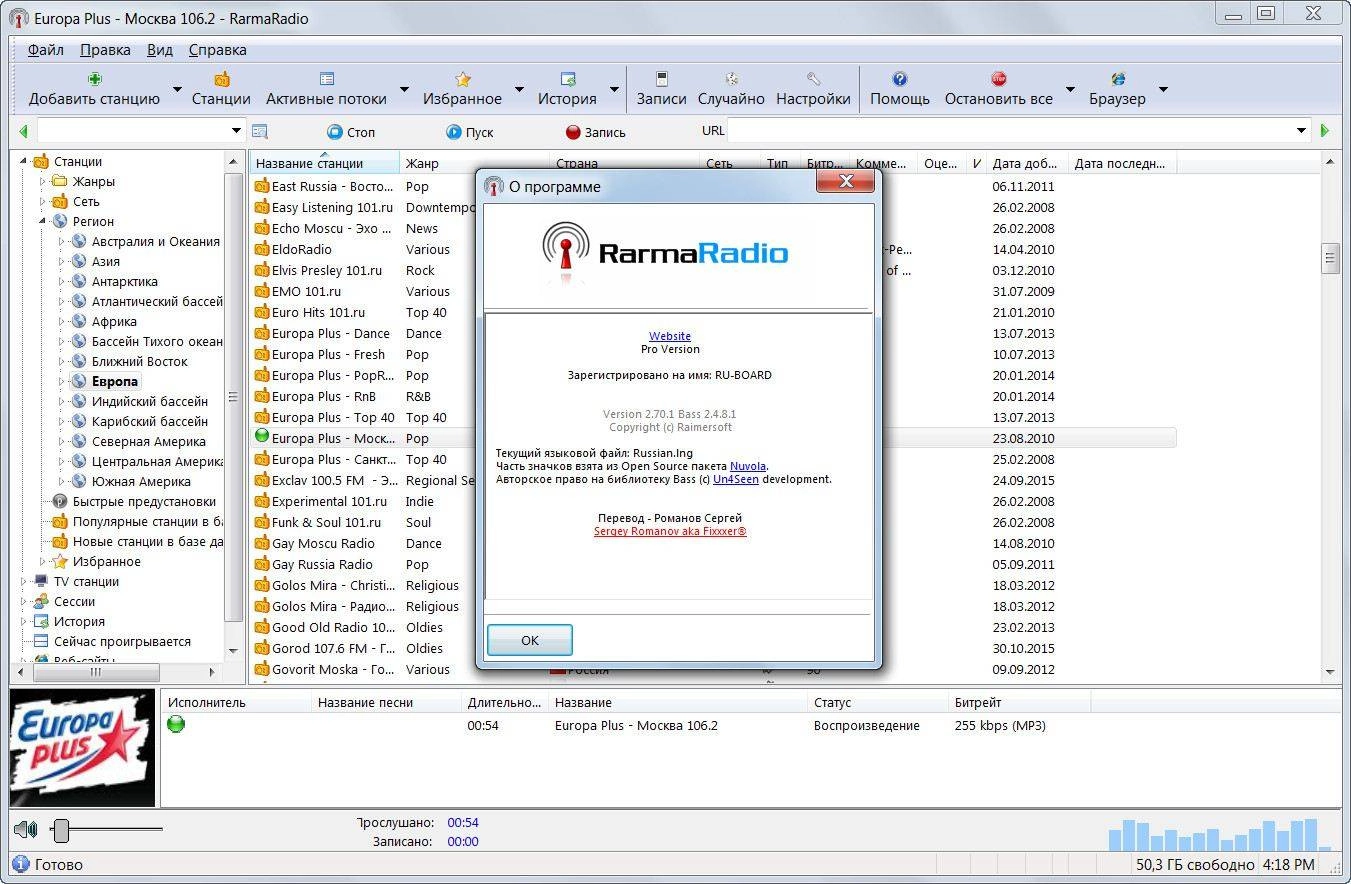
Task: Open Favorites dropdown arrow in toolbar
Action: (x=519, y=89)
